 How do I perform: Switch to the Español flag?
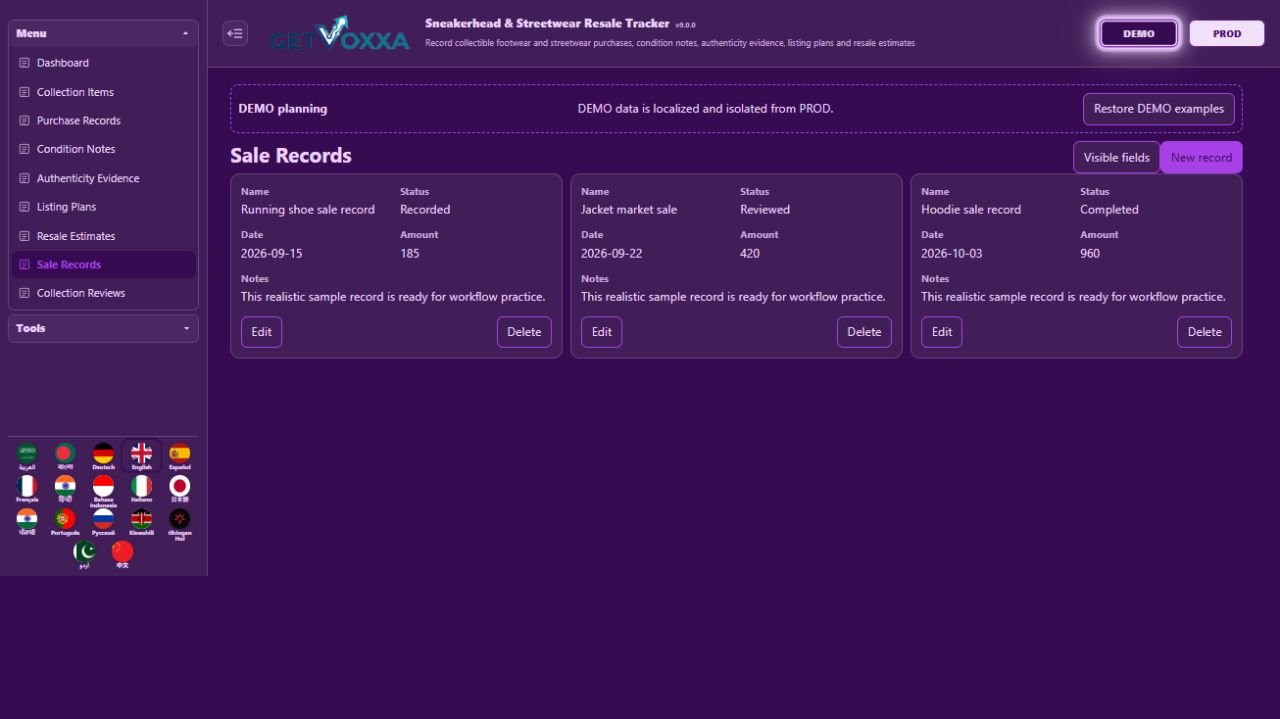[x=180, y=456]
